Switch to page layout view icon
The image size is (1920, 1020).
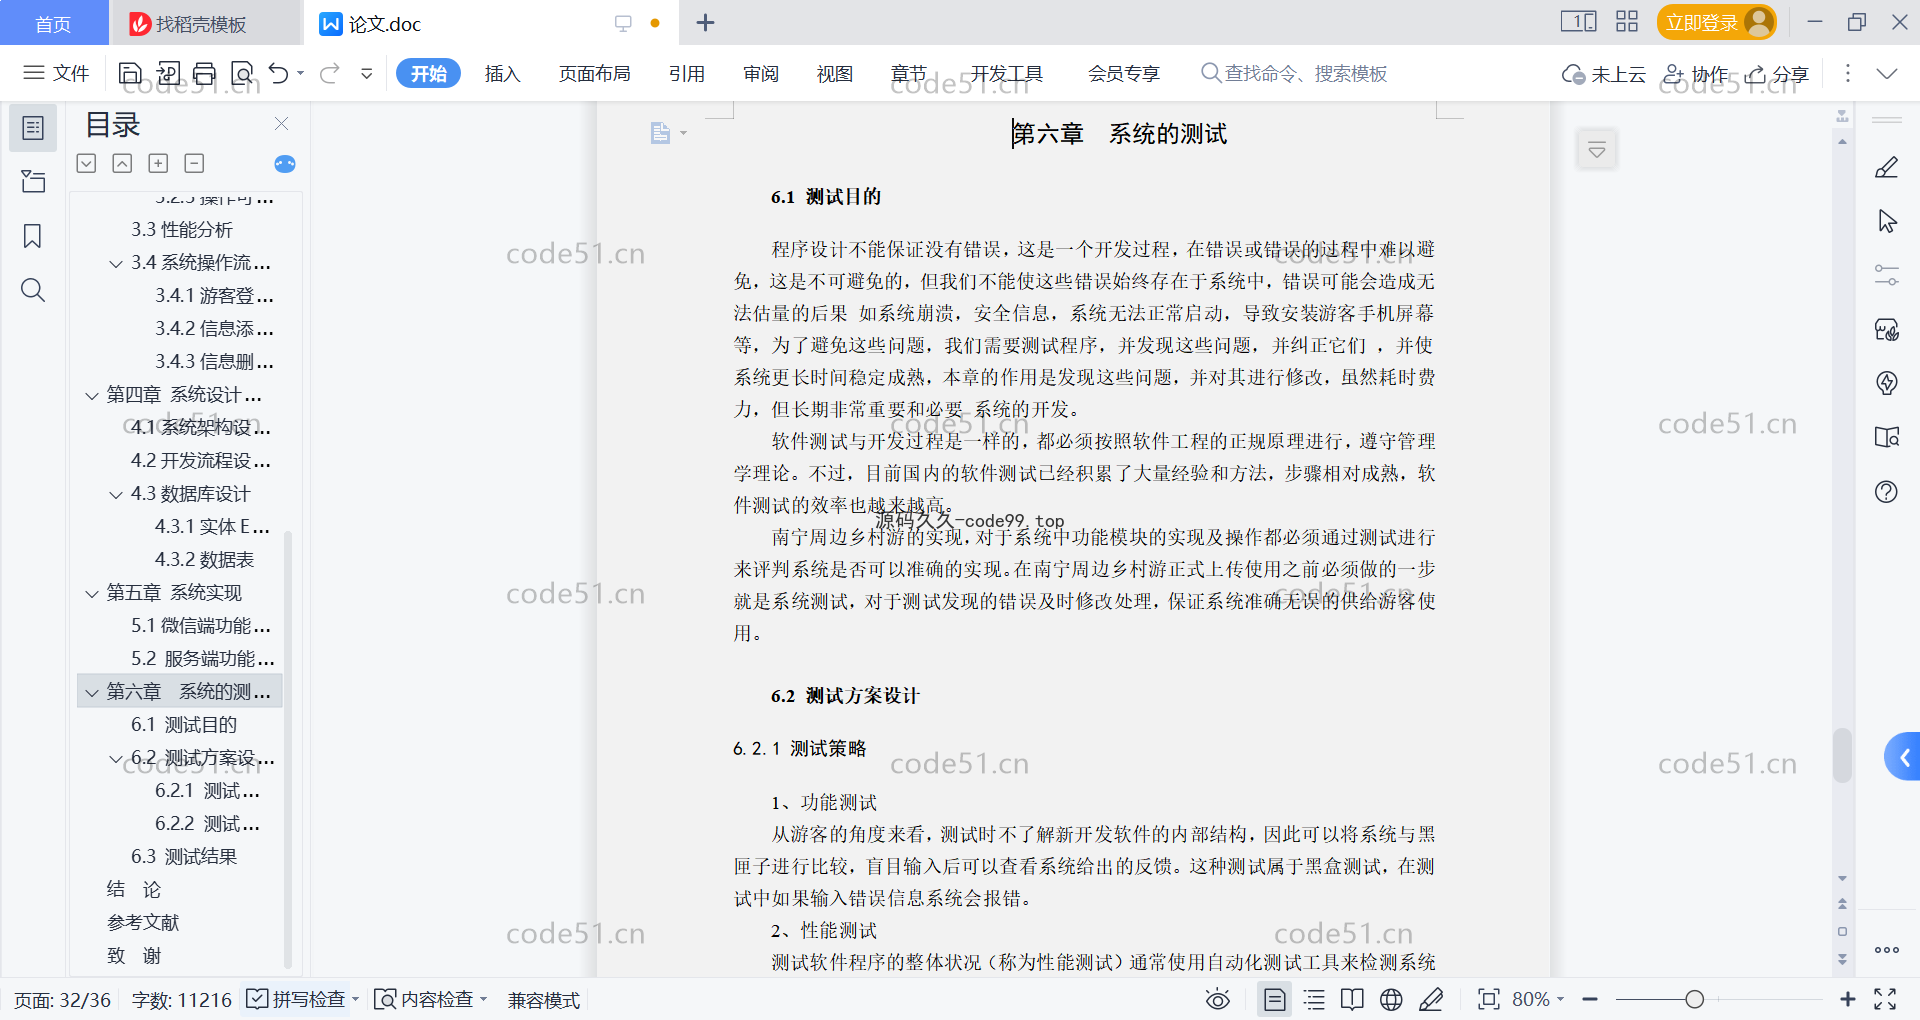point(1275,999)
